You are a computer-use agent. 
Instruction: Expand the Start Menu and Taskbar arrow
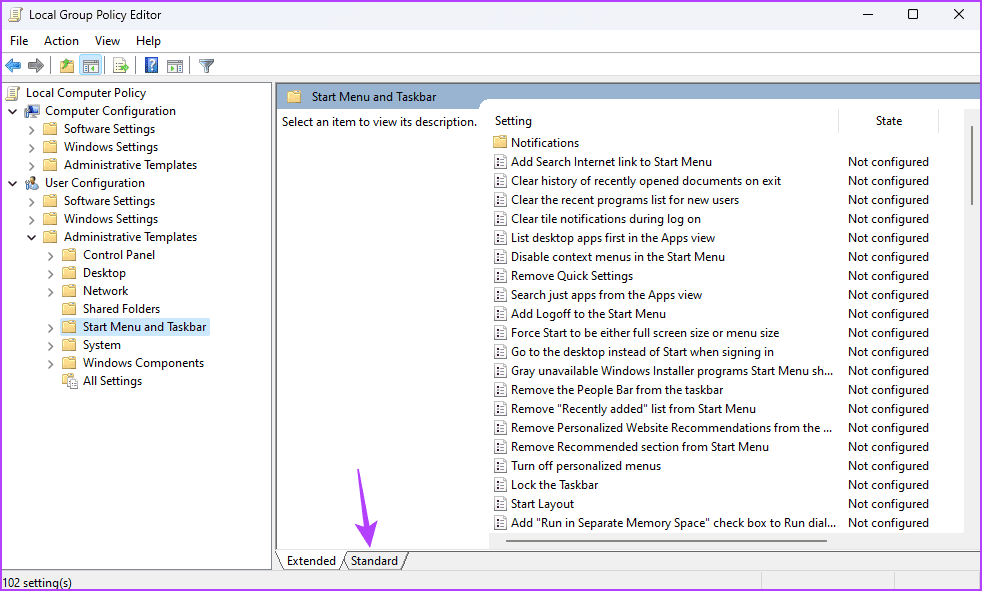pos(51,328)
